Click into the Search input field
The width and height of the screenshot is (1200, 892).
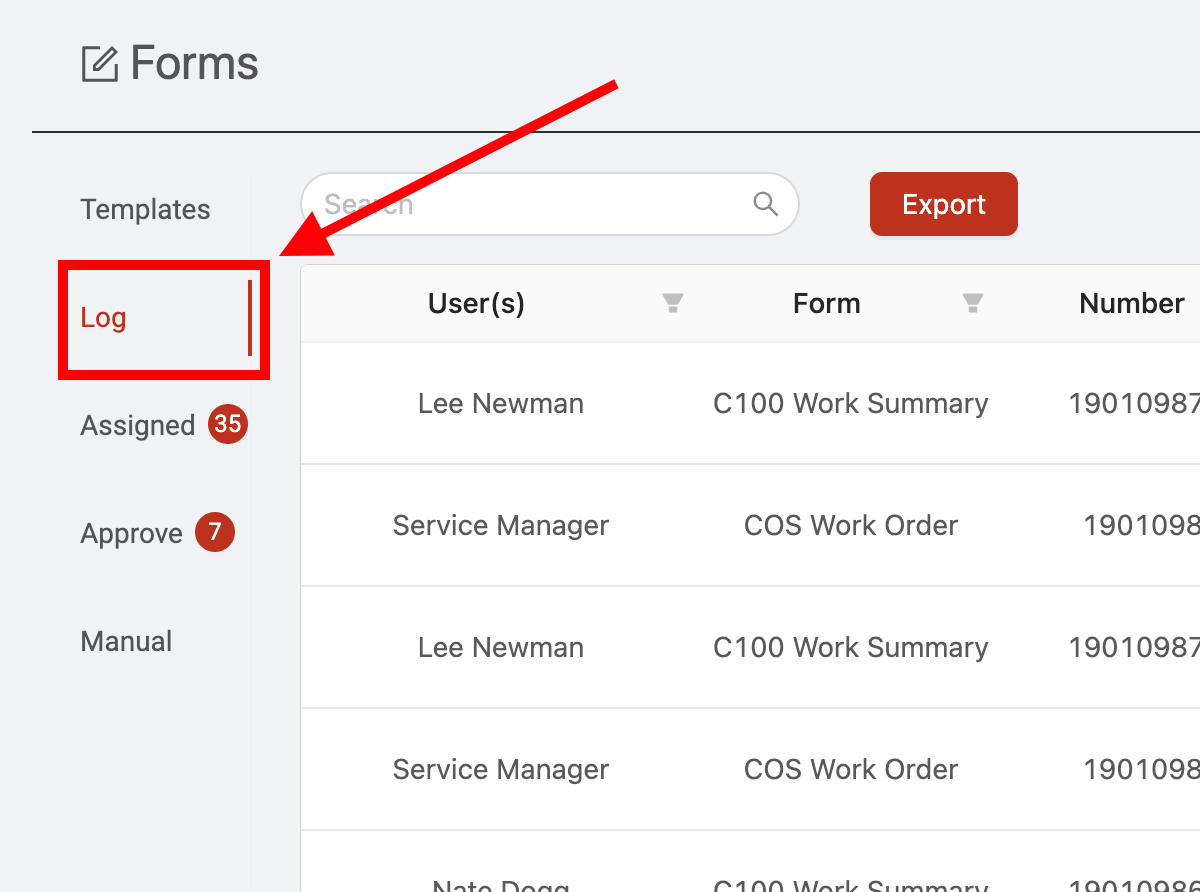coord(550,204)
